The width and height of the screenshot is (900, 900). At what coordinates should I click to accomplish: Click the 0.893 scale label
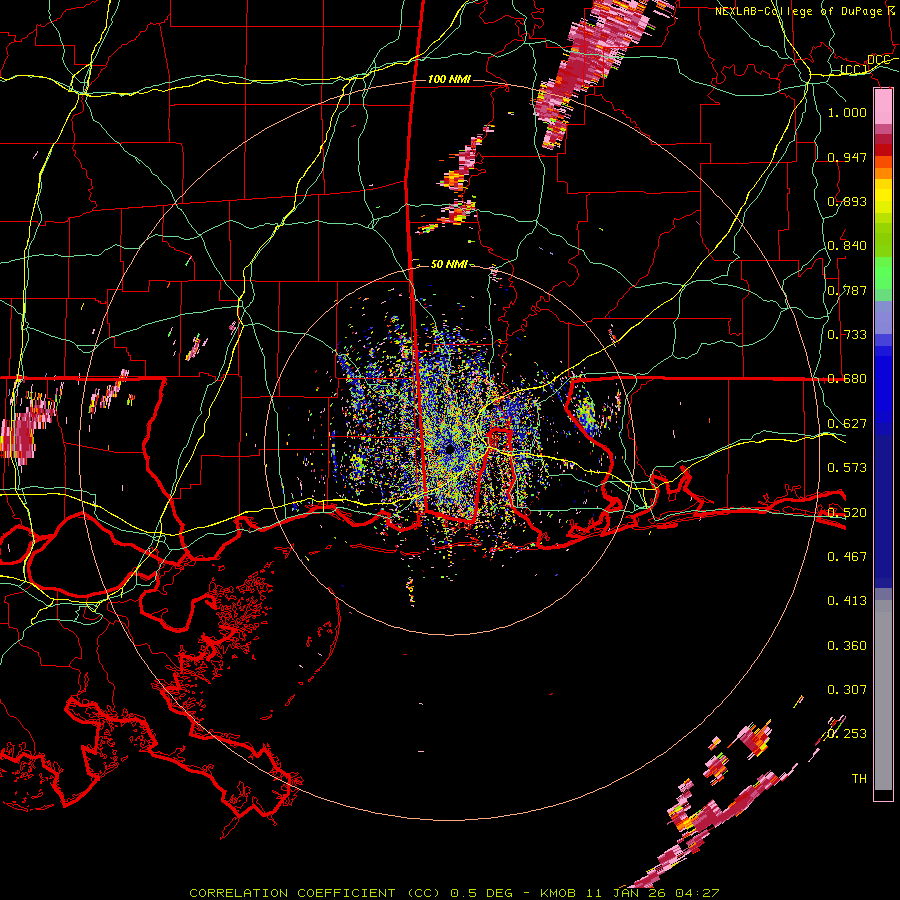click(x=847, y=201)
